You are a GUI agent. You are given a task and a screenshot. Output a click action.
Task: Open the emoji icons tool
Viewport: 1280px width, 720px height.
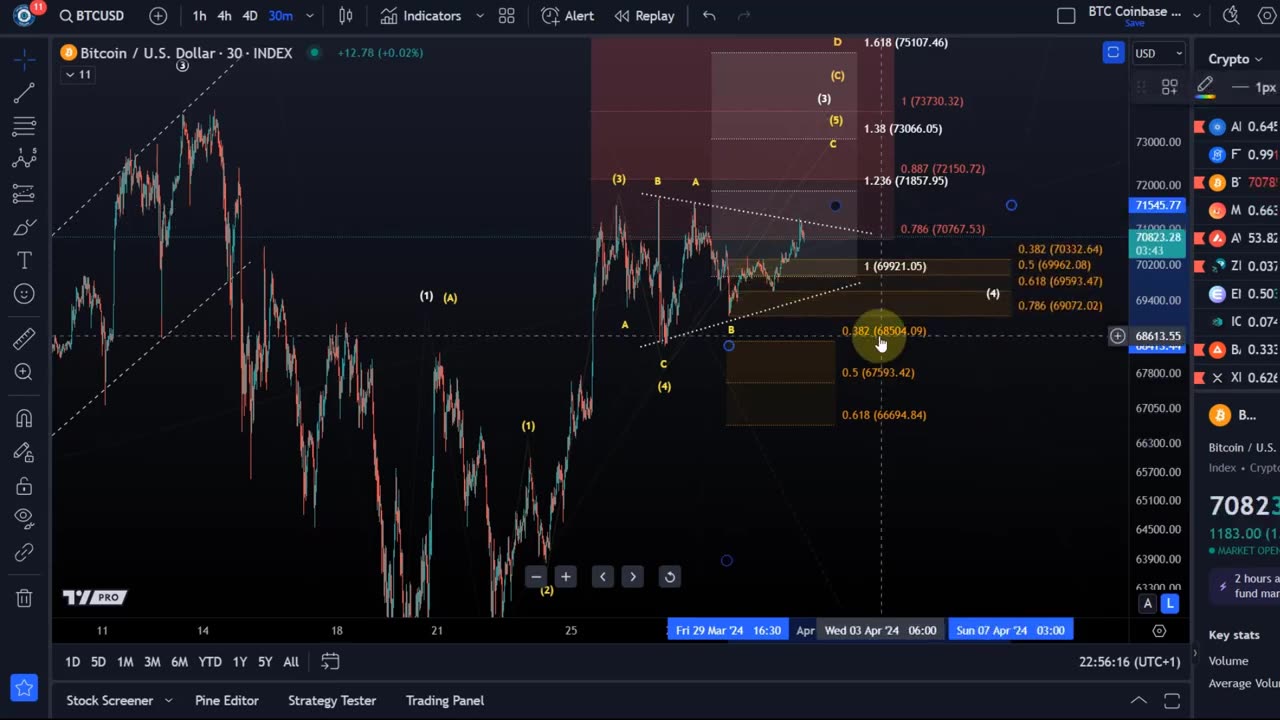[24, 294]
